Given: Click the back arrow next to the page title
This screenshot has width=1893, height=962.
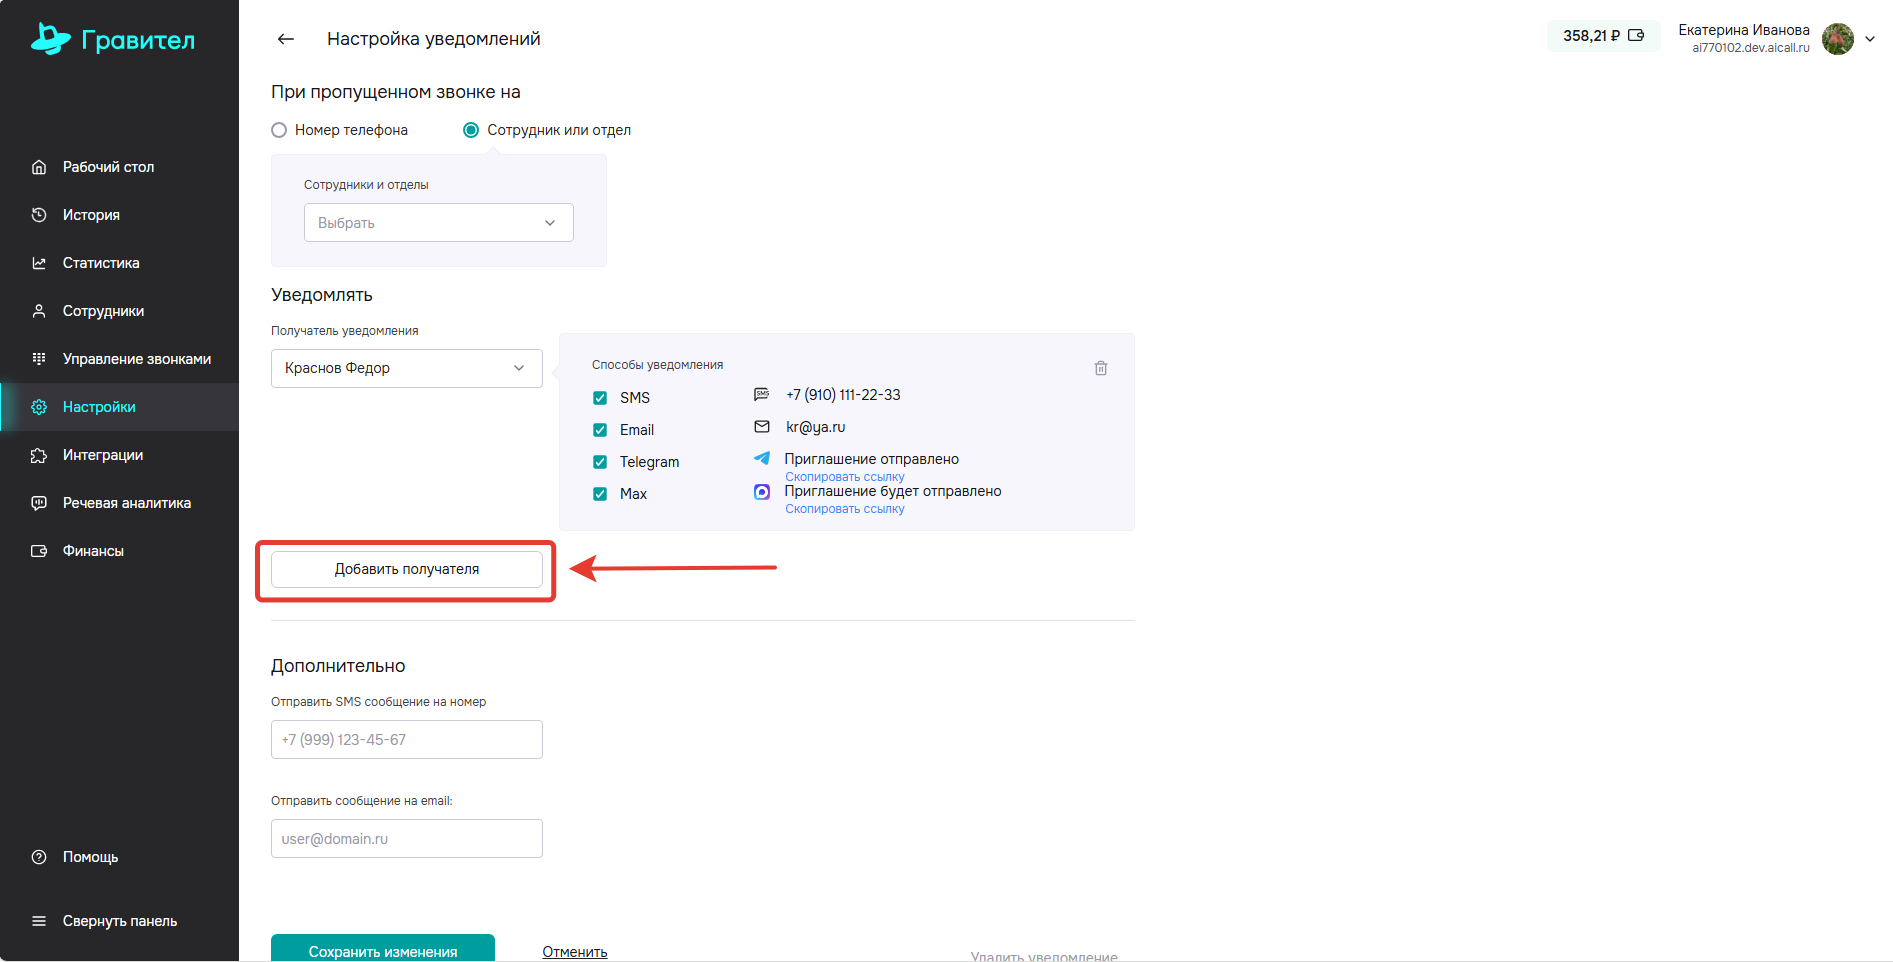Looking at the screenshot, I should 286,39.
